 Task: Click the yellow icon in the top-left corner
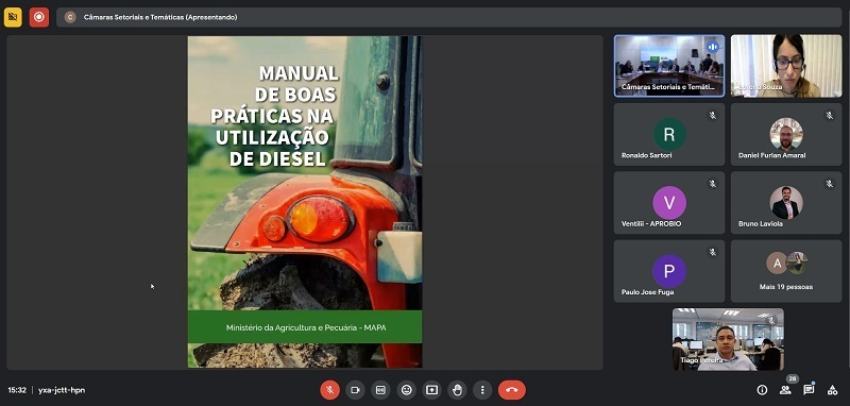coord(12,17)
